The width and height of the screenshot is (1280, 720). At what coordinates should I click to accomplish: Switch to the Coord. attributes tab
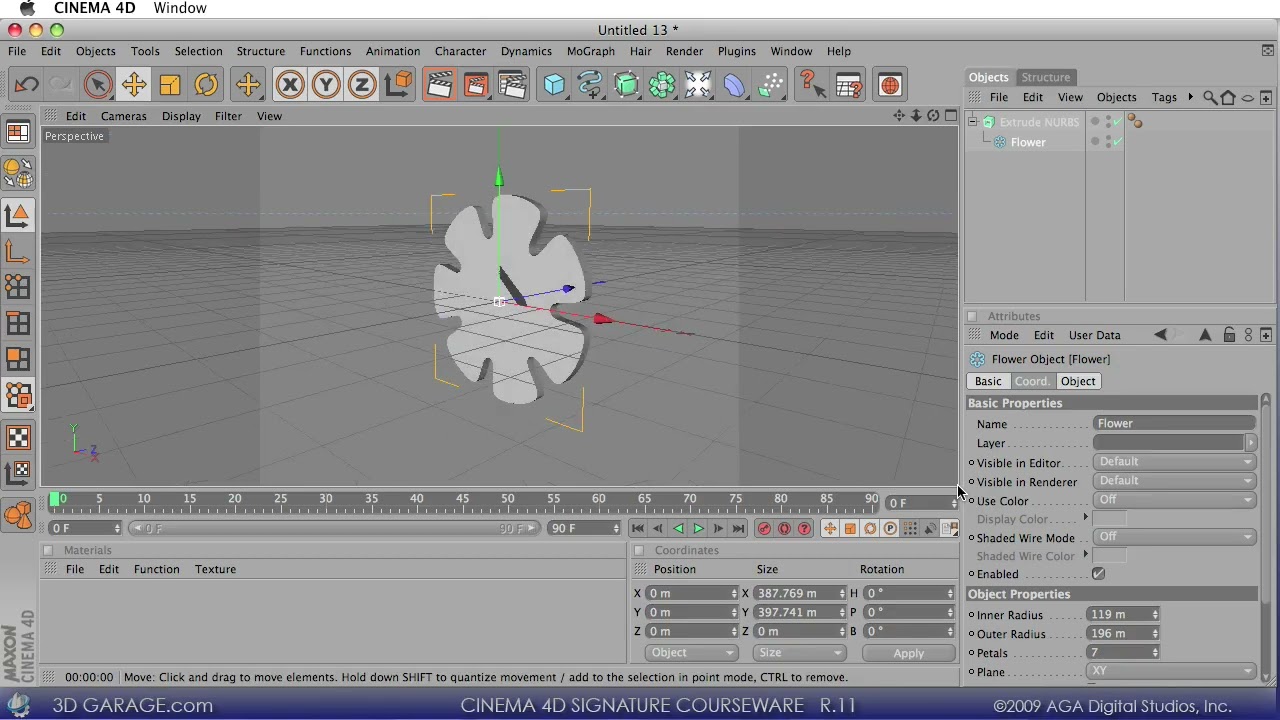click(1032, 381)
